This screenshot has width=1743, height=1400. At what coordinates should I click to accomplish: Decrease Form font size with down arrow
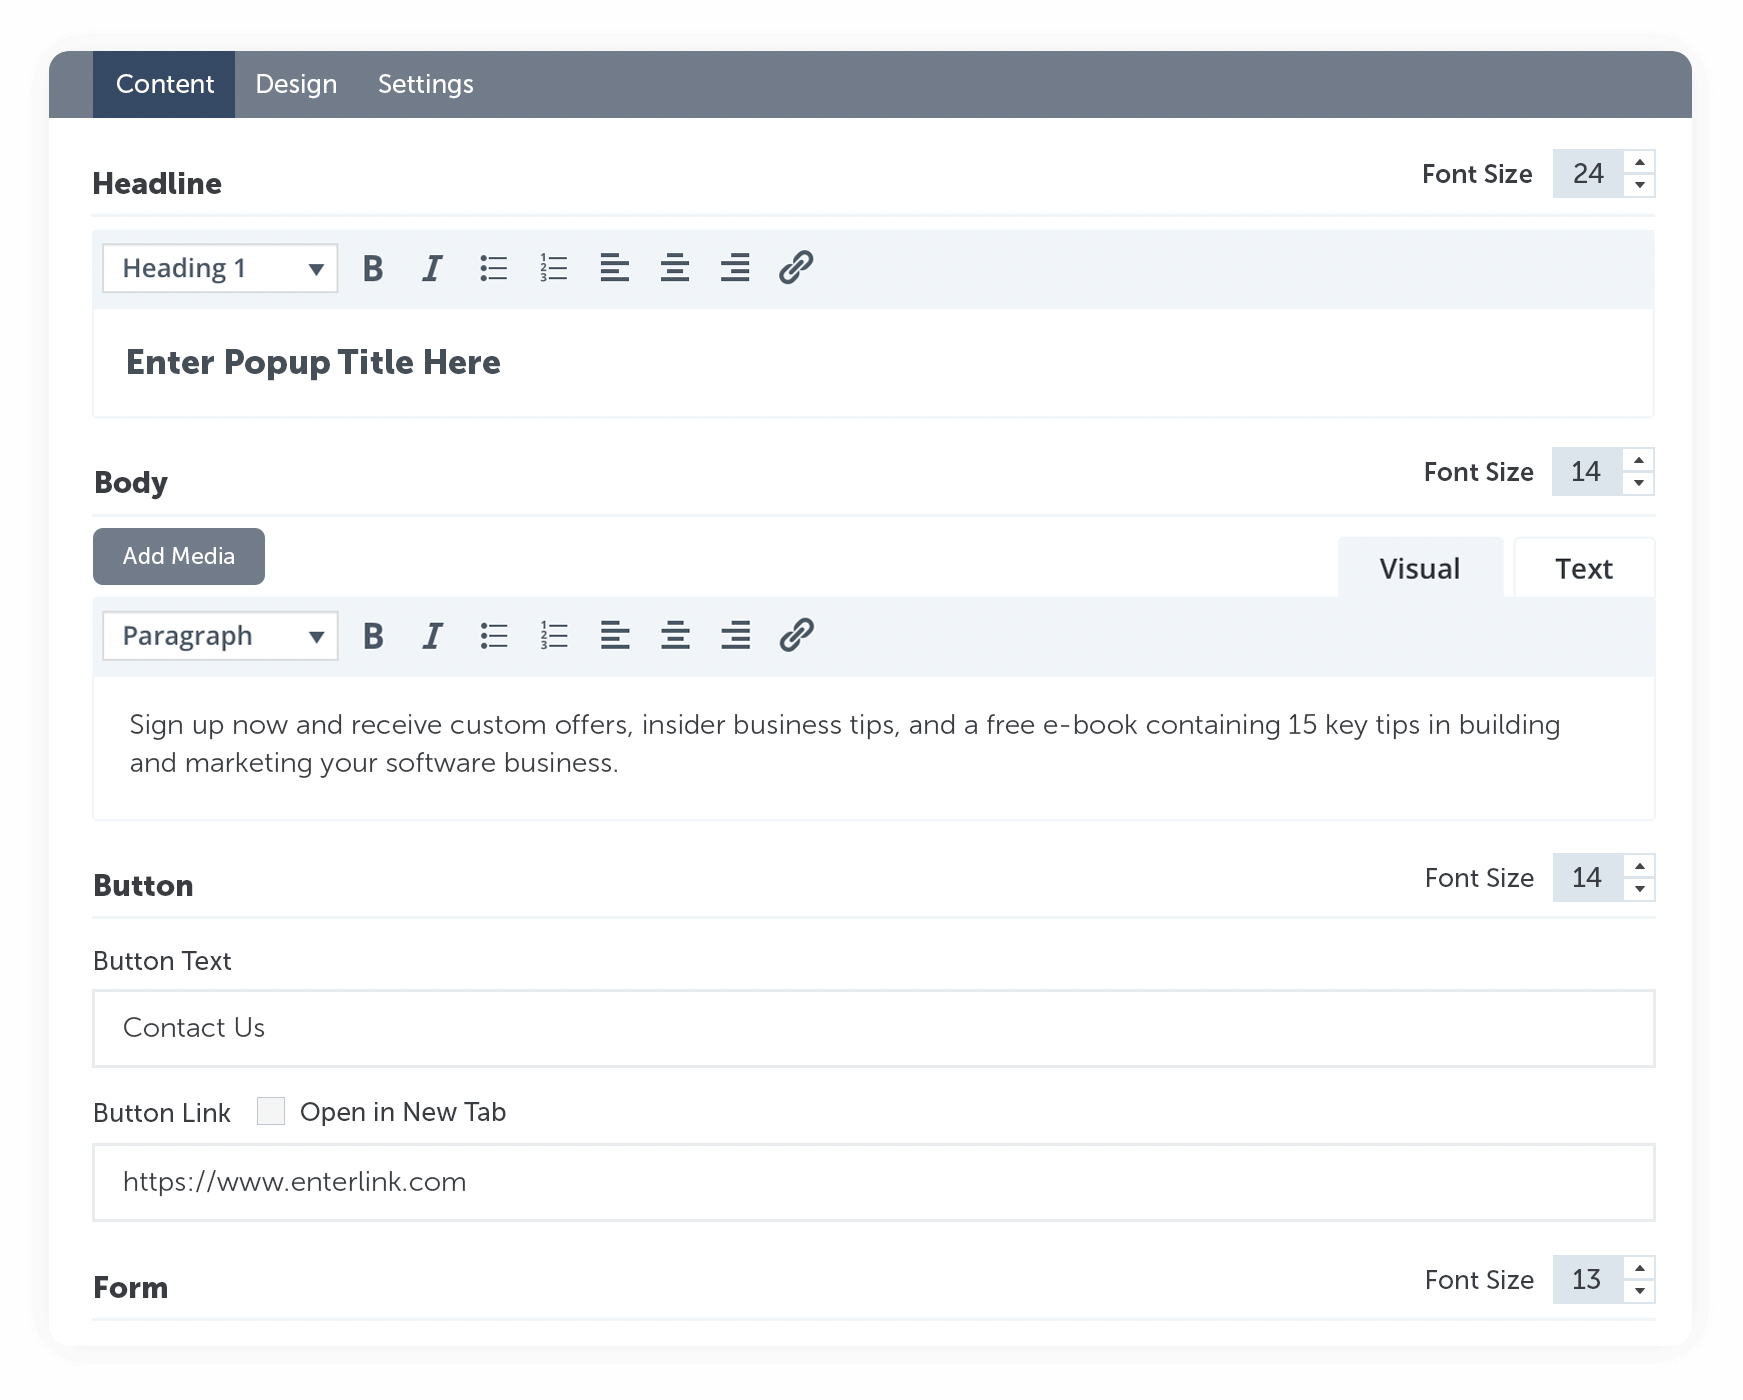1640,1291
